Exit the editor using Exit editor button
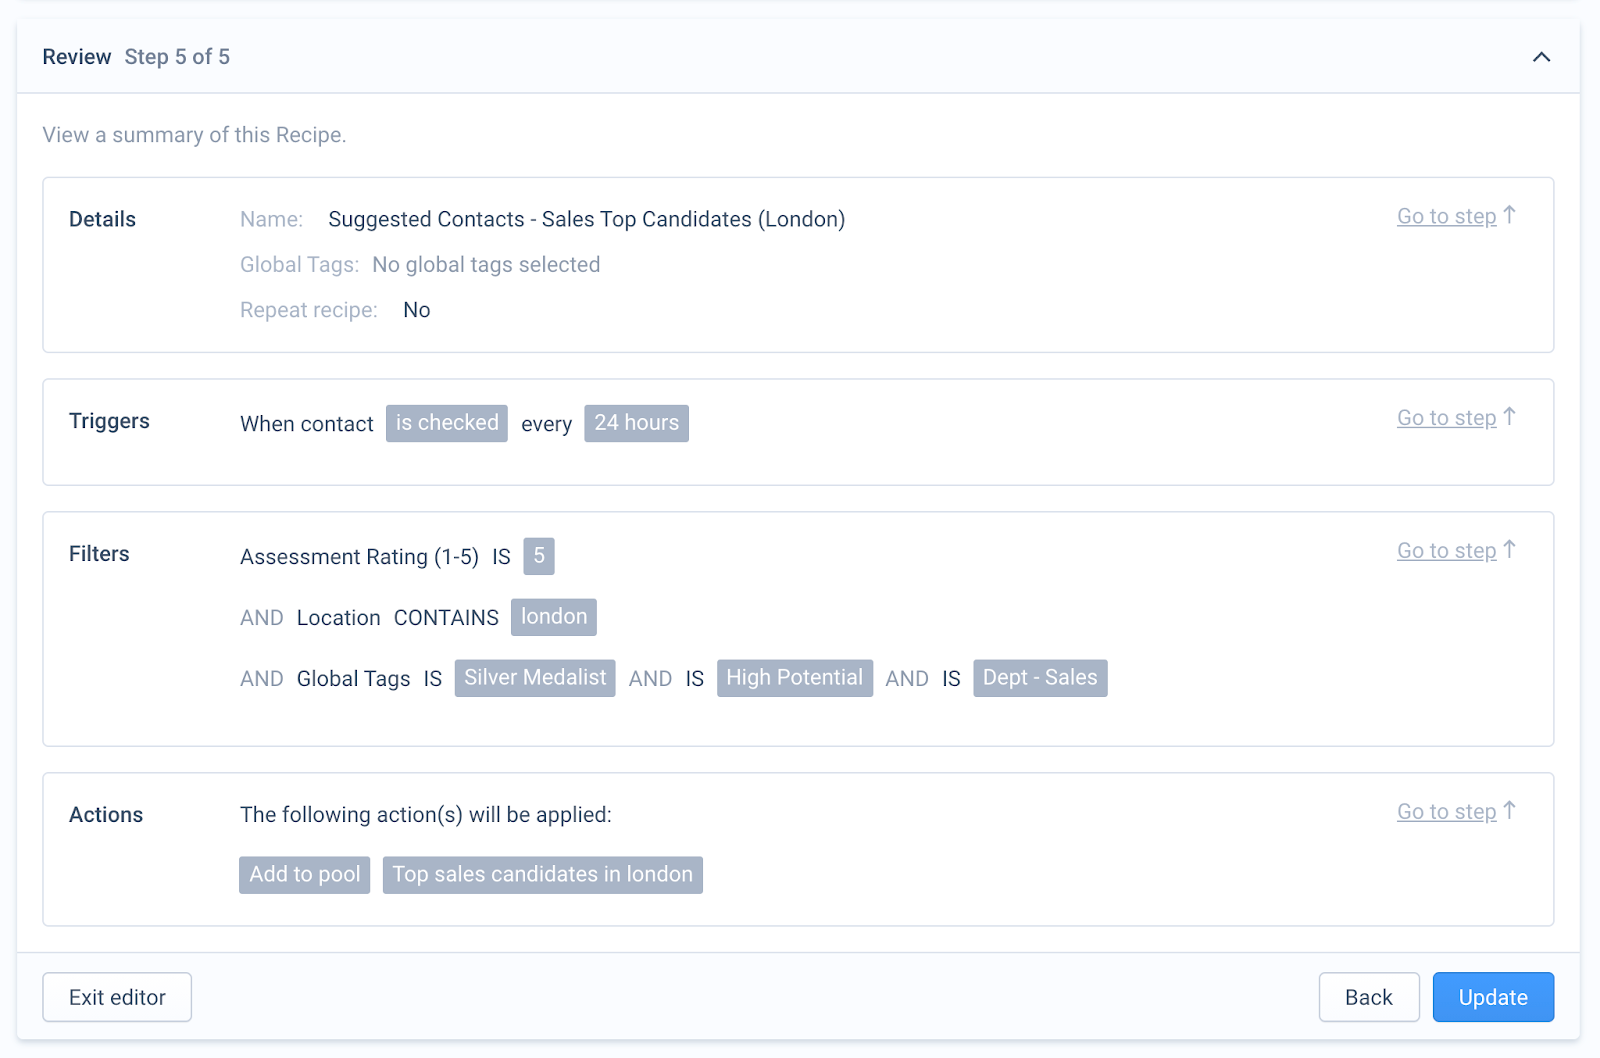This screenshot has height=1058, width=1600. point(117,997)
